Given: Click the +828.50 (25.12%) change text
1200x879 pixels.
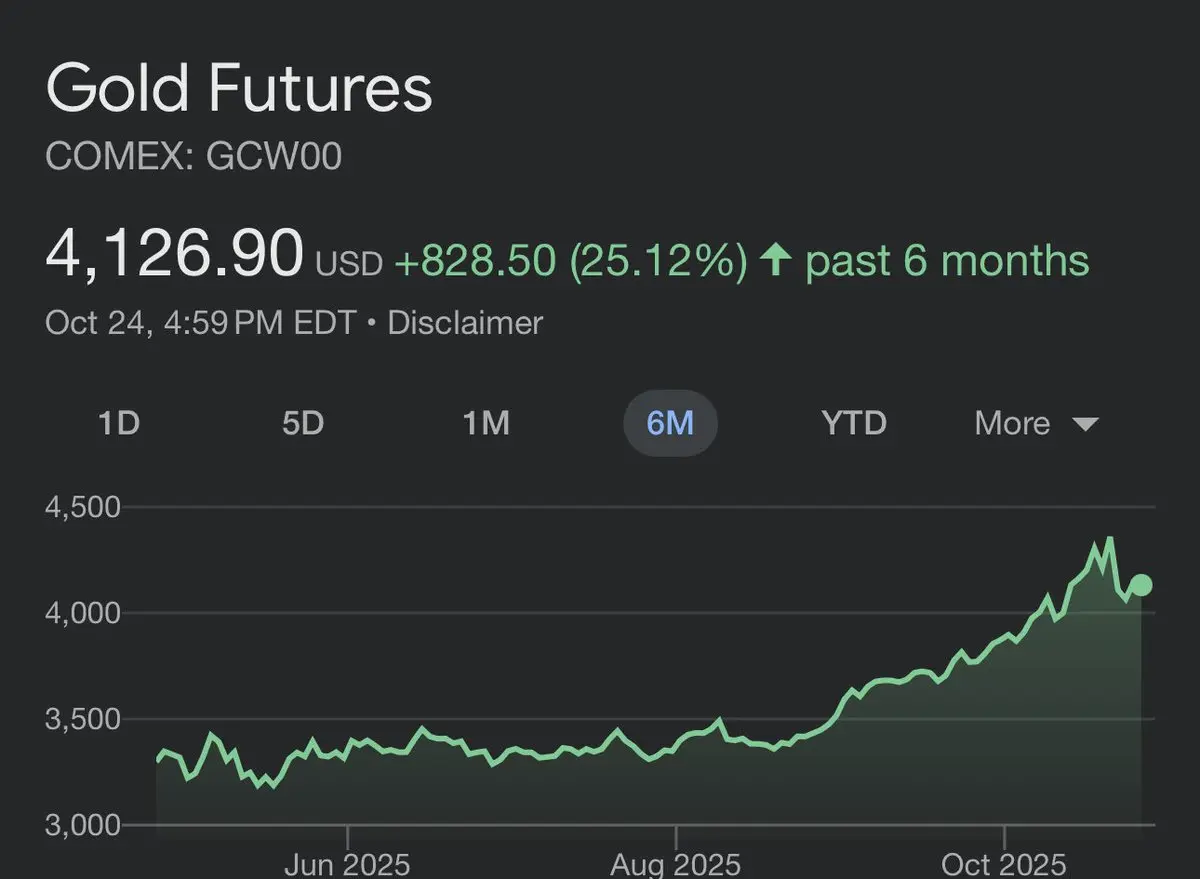Looking at the screenshot, I should (570, 261).
